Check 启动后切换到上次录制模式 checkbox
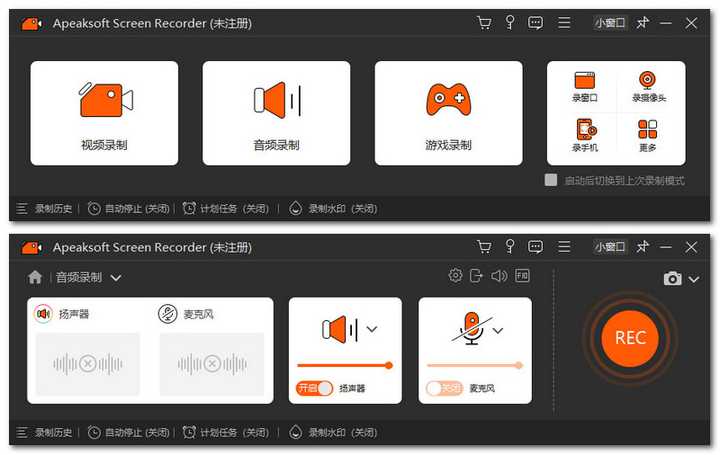720x455 pixels. point(551,180)
